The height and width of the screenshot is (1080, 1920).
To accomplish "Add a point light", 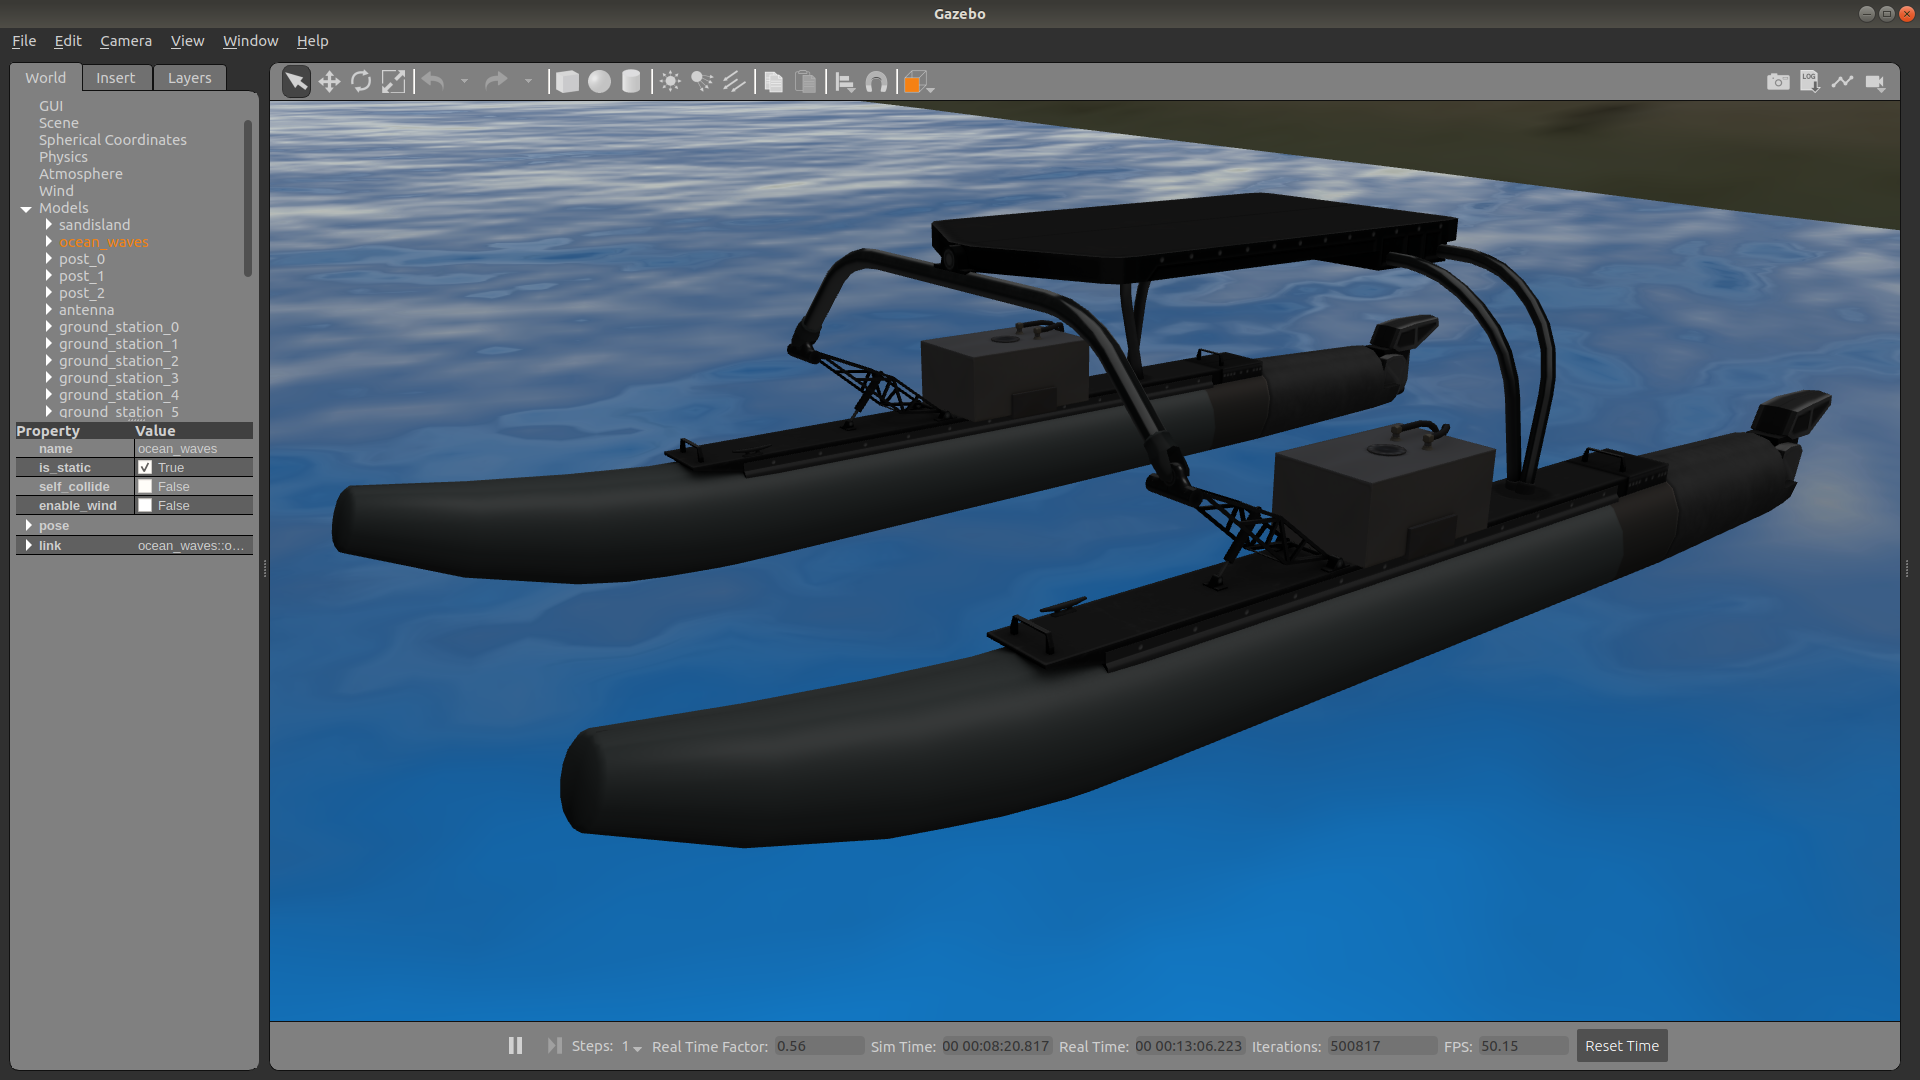I will [671, 81].
